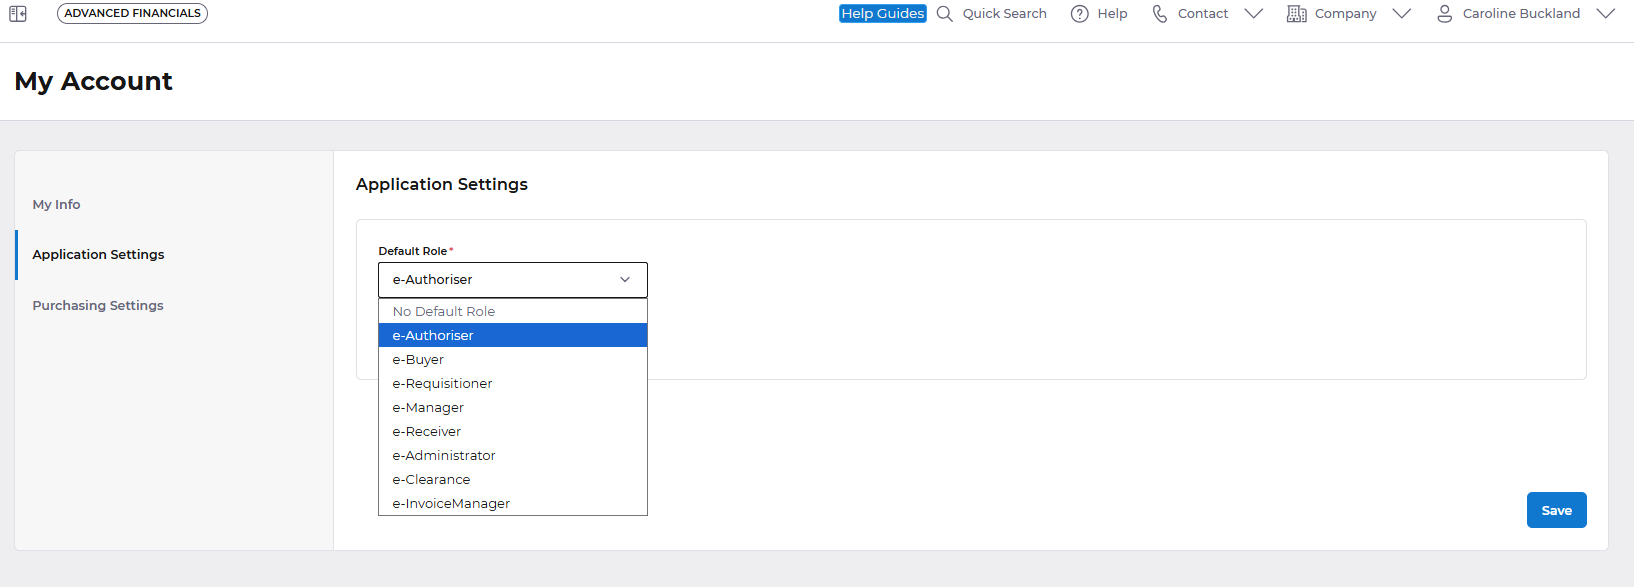Click the Contact phone icon
1634x587 pixels.
(1159, 14)
